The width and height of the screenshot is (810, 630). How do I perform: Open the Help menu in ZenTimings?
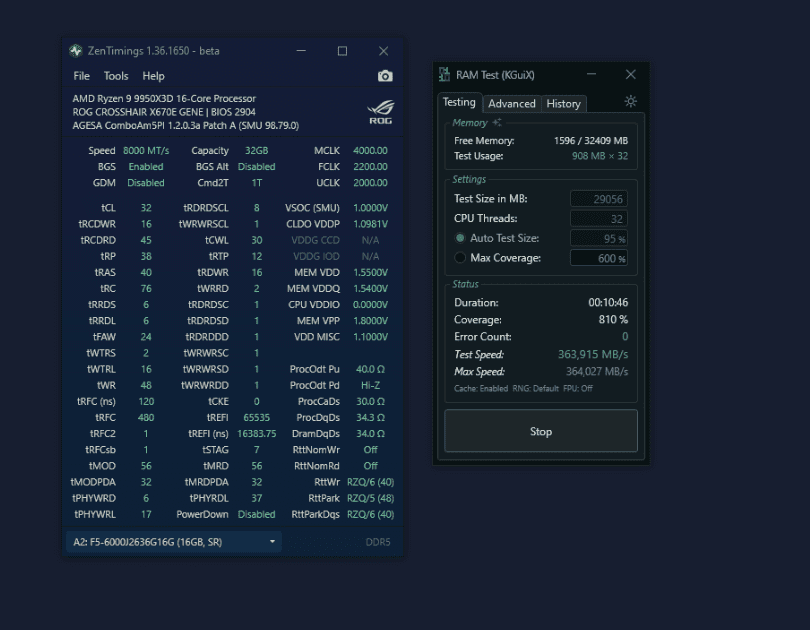tap(153, 76)
